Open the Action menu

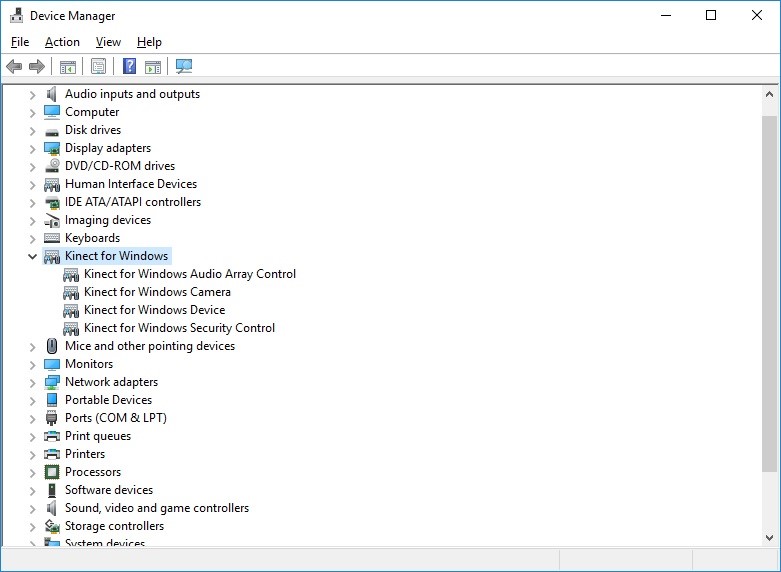62,42
